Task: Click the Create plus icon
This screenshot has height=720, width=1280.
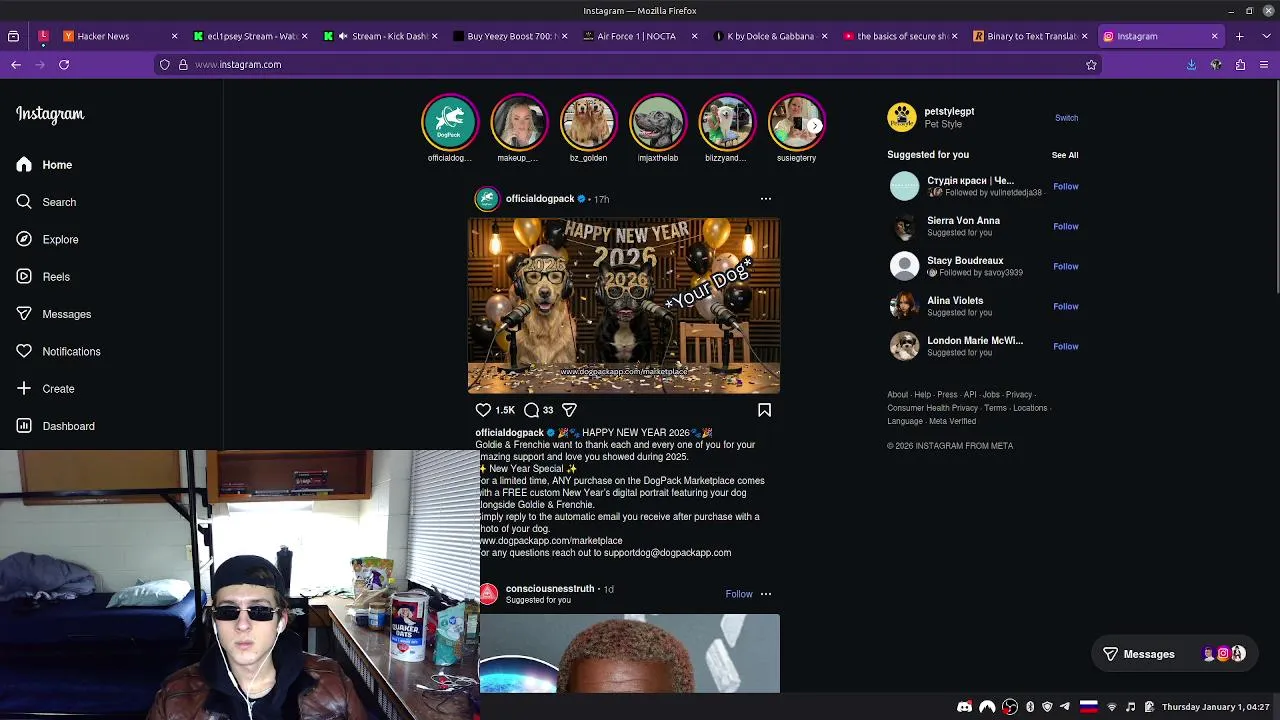Action: [24, 388]
